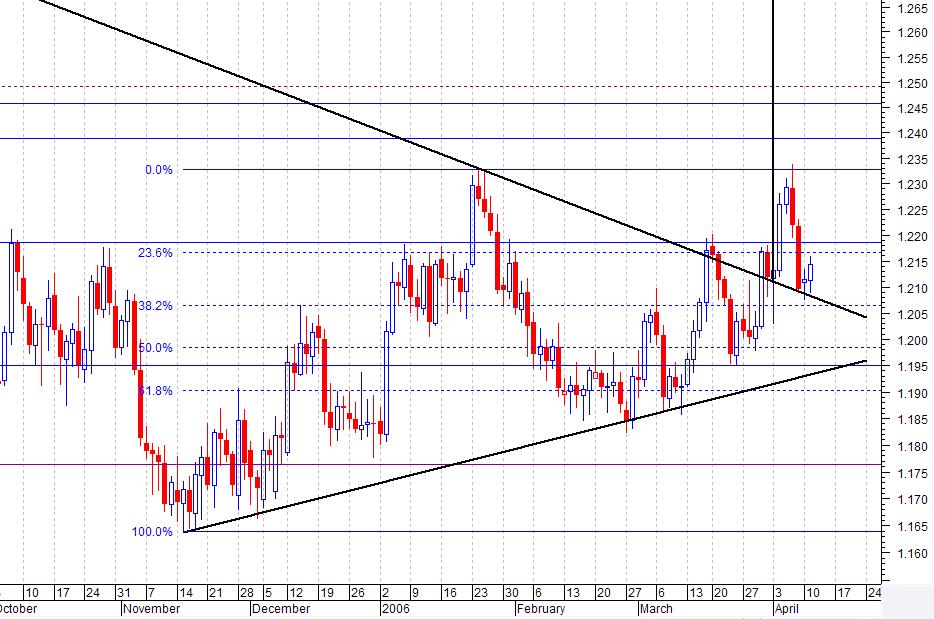The image size is (934, 619).
Task: Click the 100.0% Fibonacci label
Action: pyautogui.click(x=150, y=532)
